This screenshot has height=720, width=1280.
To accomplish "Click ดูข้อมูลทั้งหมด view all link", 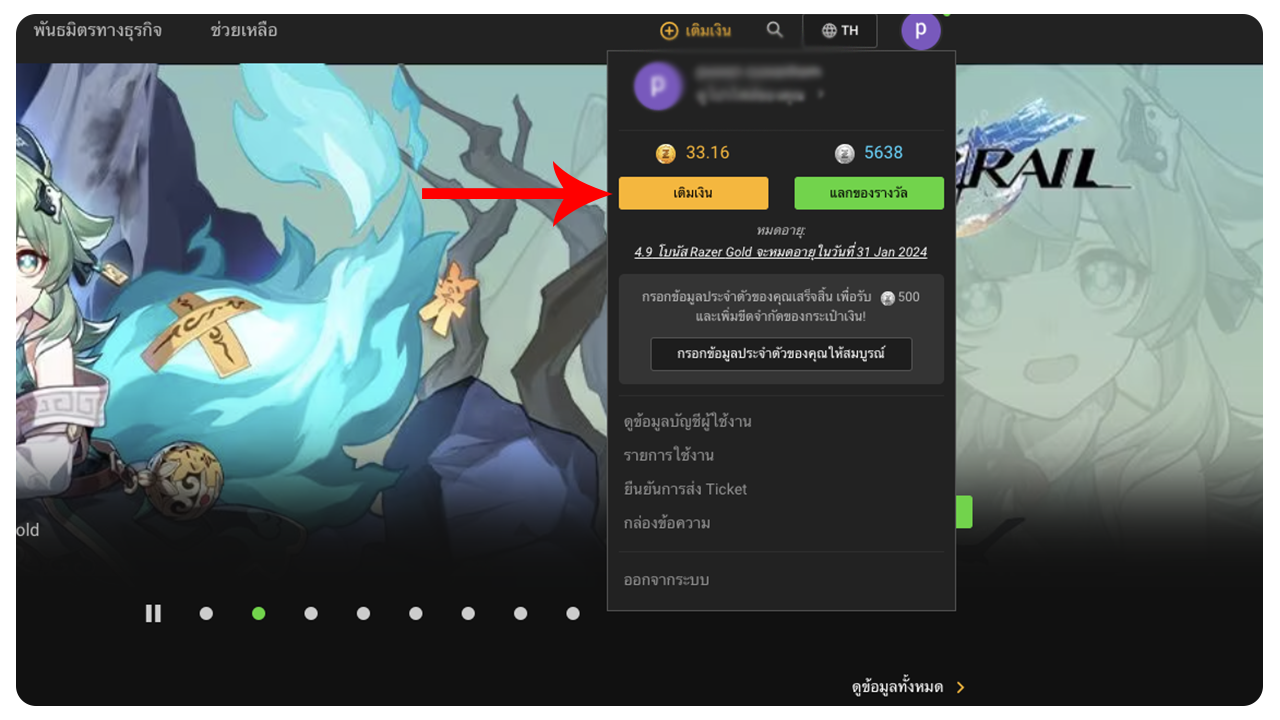I will (897, 687).
